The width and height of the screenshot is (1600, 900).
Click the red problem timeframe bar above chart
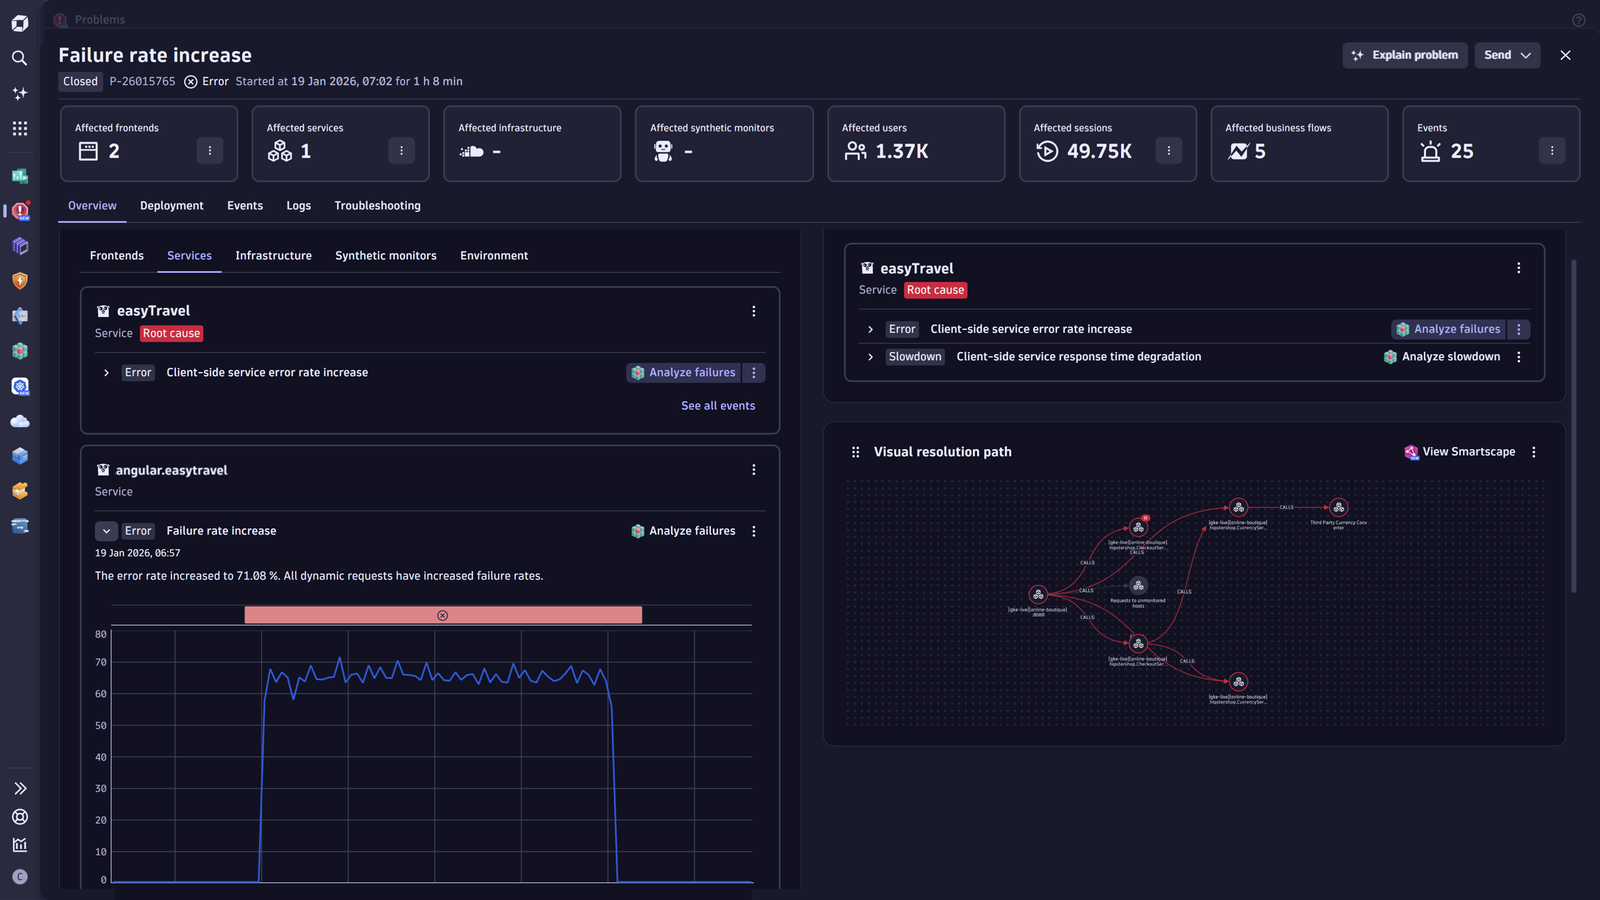(x=443, y=615)
